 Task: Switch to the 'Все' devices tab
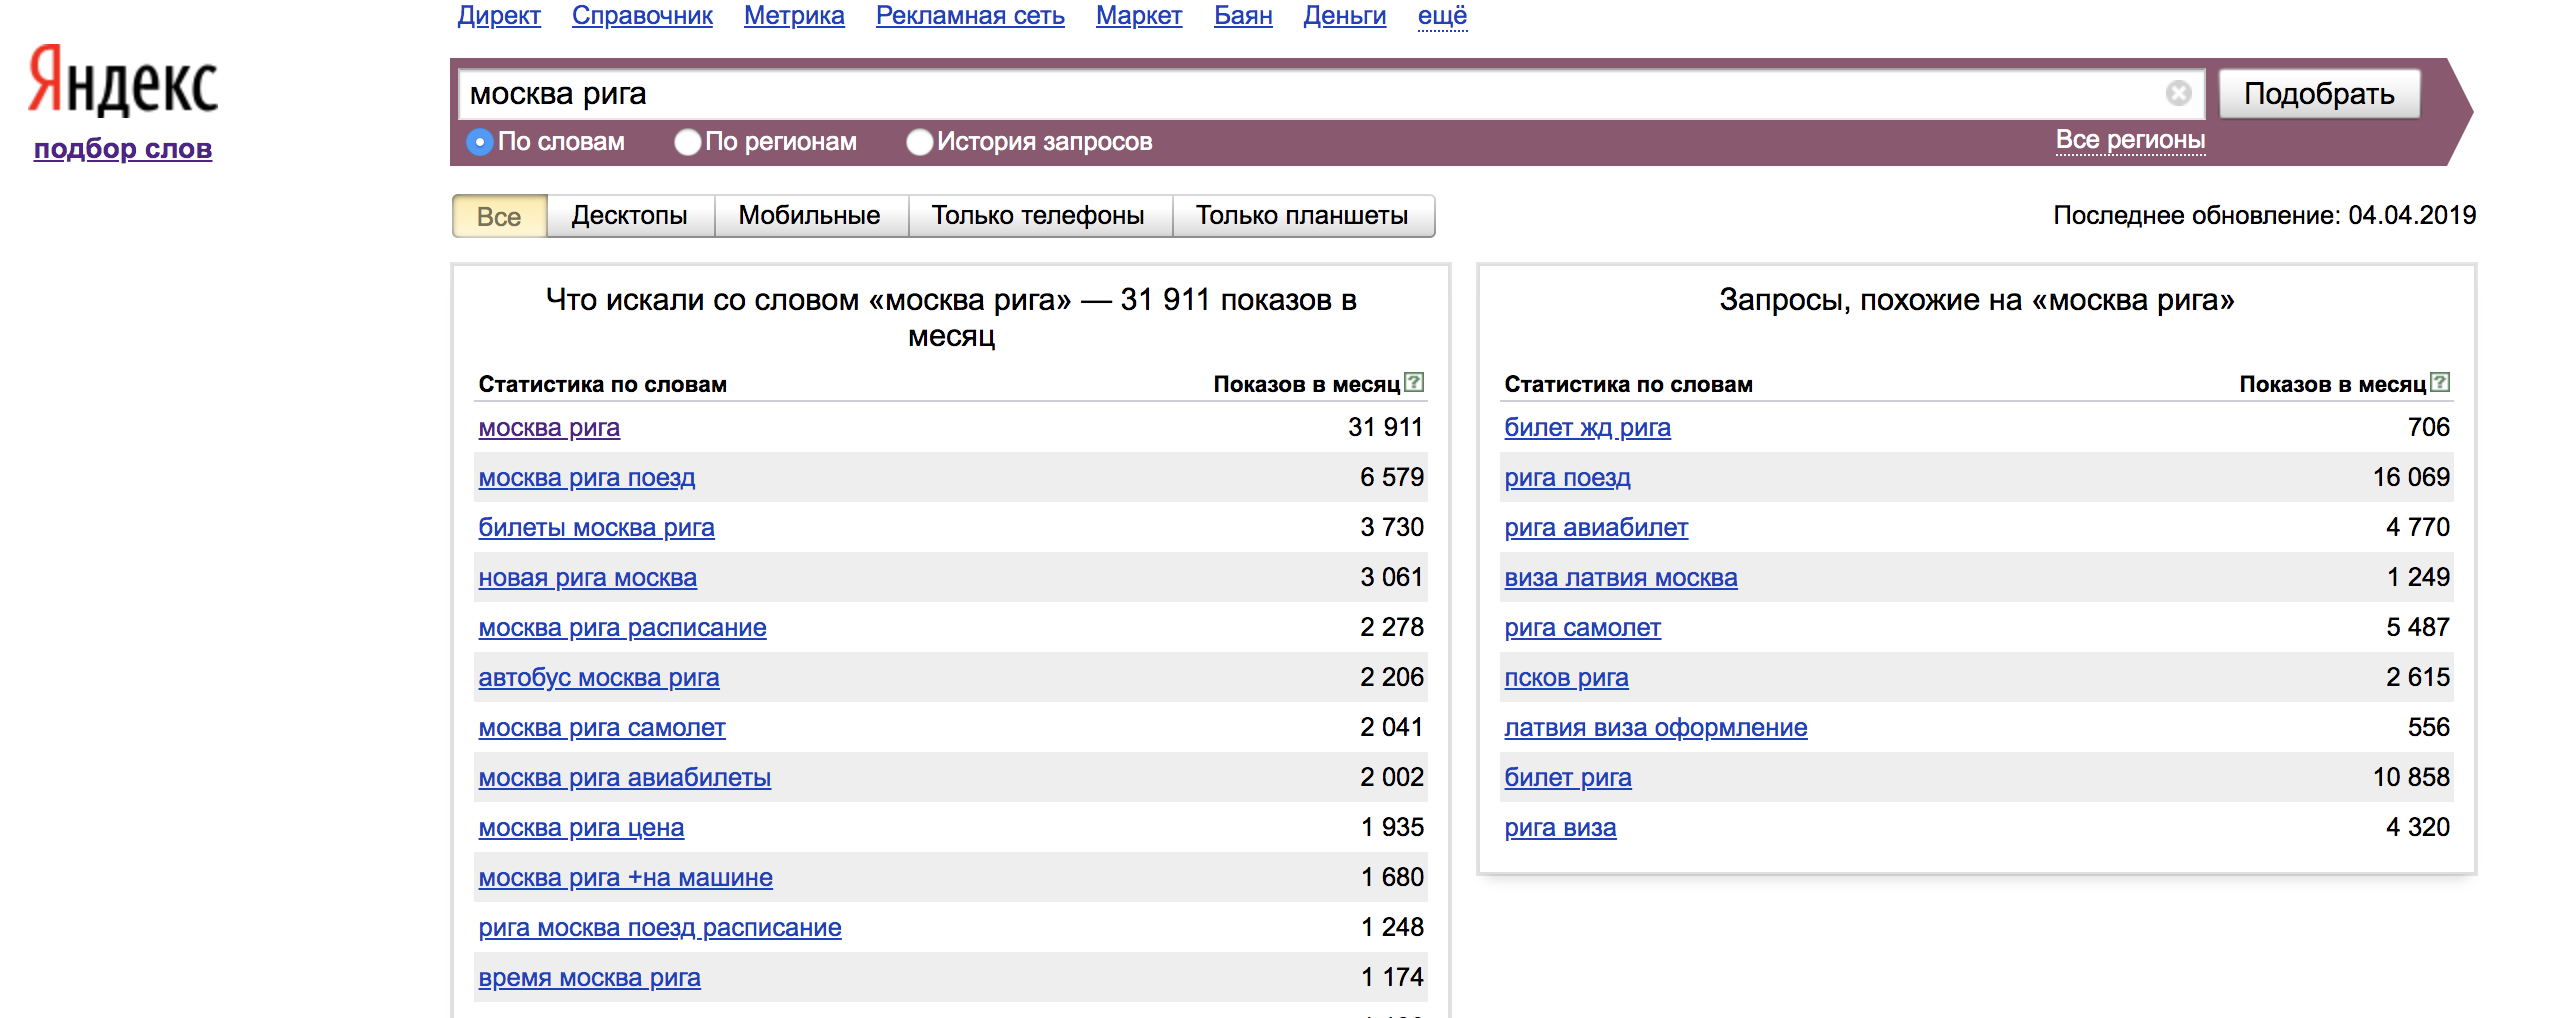click(x=499, y=216)
